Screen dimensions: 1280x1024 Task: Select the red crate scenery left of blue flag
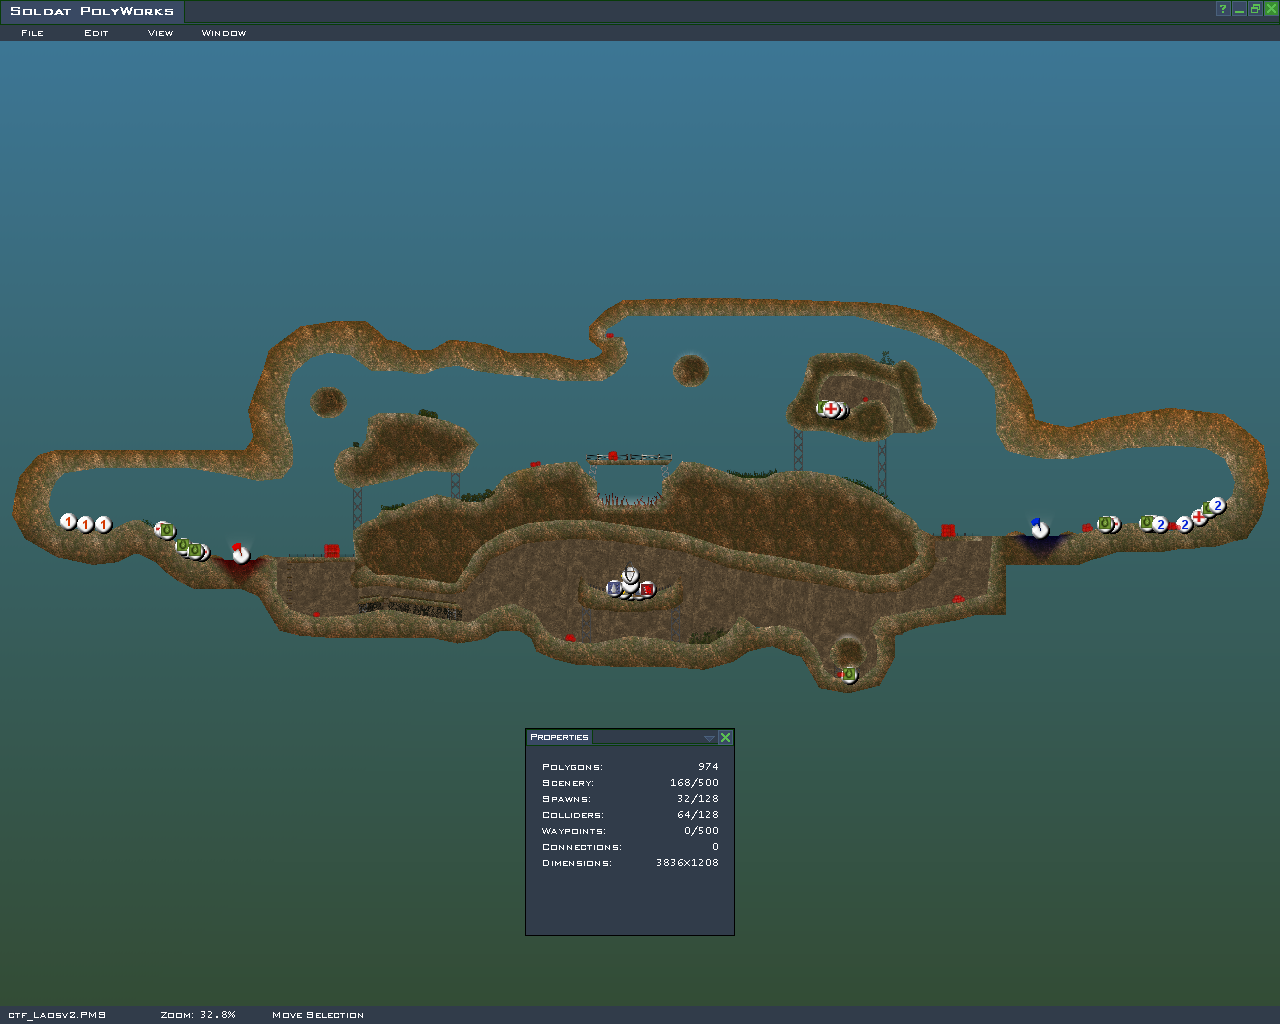tap(948, 531)
